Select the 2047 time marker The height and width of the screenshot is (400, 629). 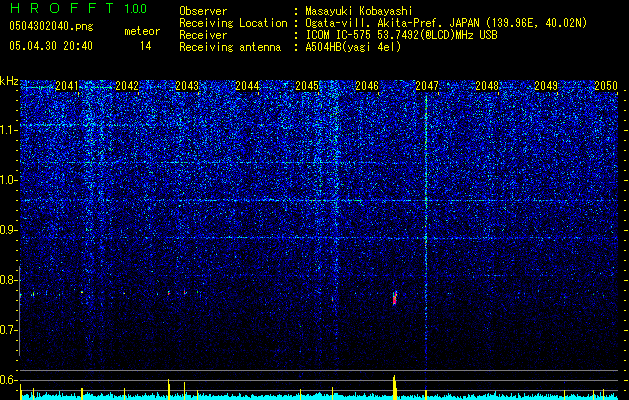(427, 86)
